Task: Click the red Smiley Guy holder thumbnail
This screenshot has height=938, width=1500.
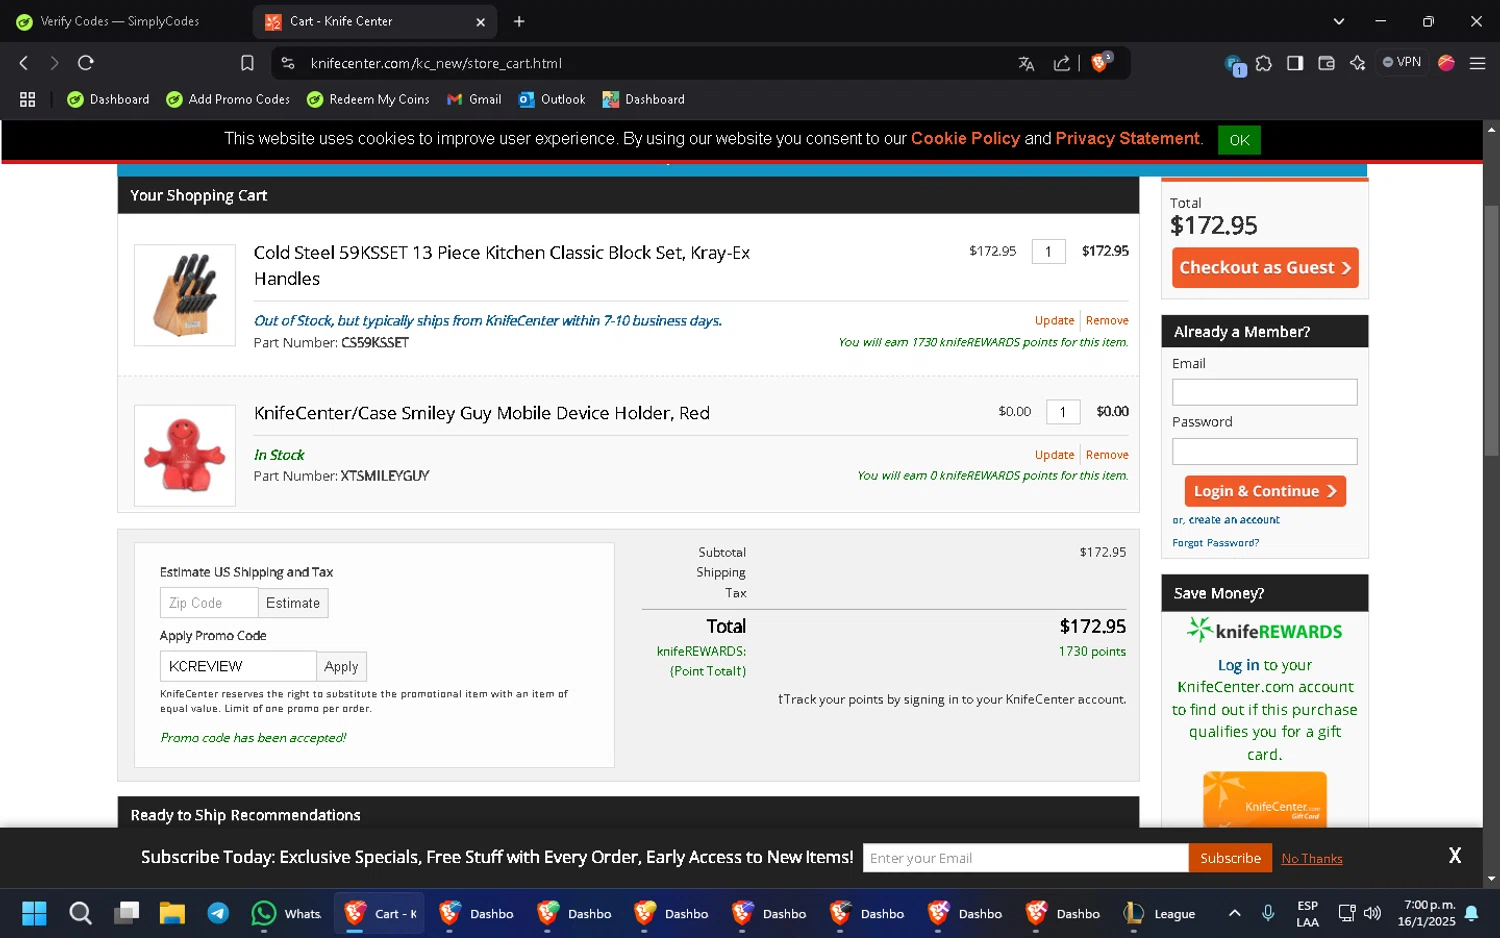Action: tap(185, 455)
